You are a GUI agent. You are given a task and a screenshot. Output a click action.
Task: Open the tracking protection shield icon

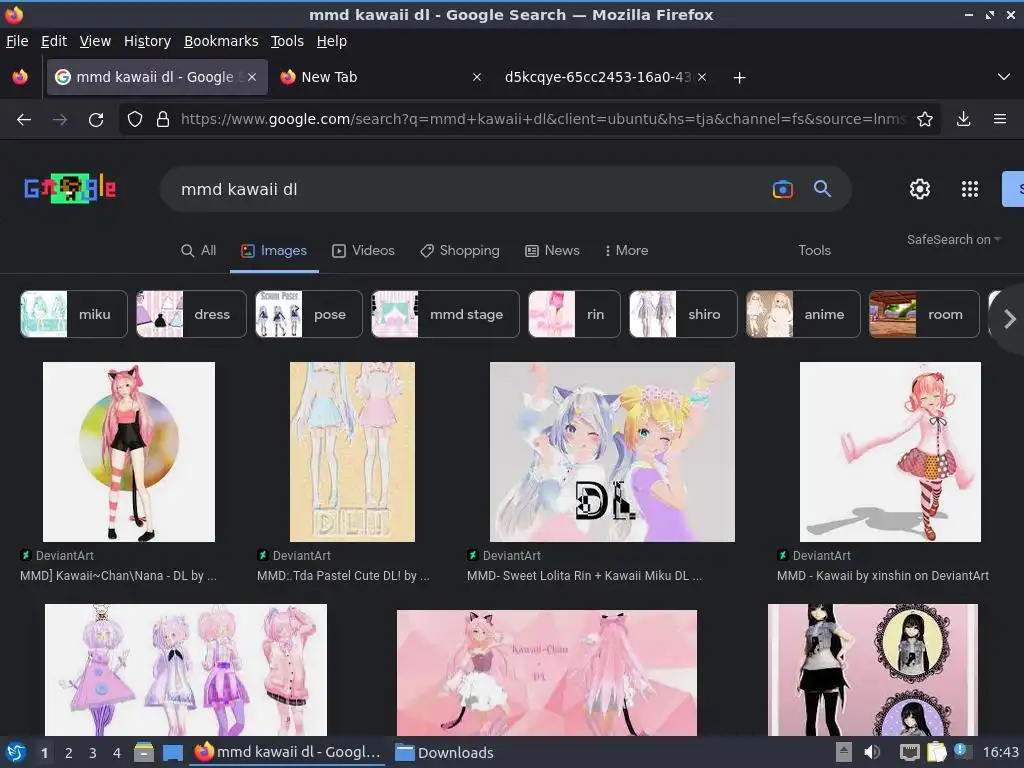135,119
